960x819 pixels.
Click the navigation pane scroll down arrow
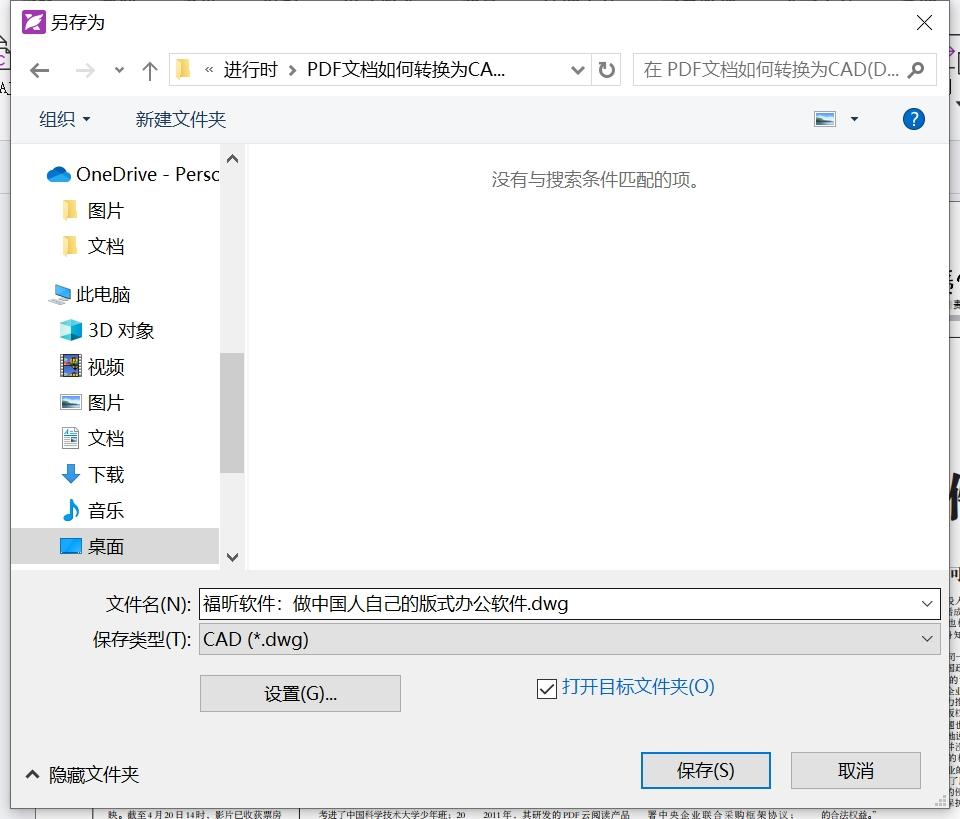[232, 556]
